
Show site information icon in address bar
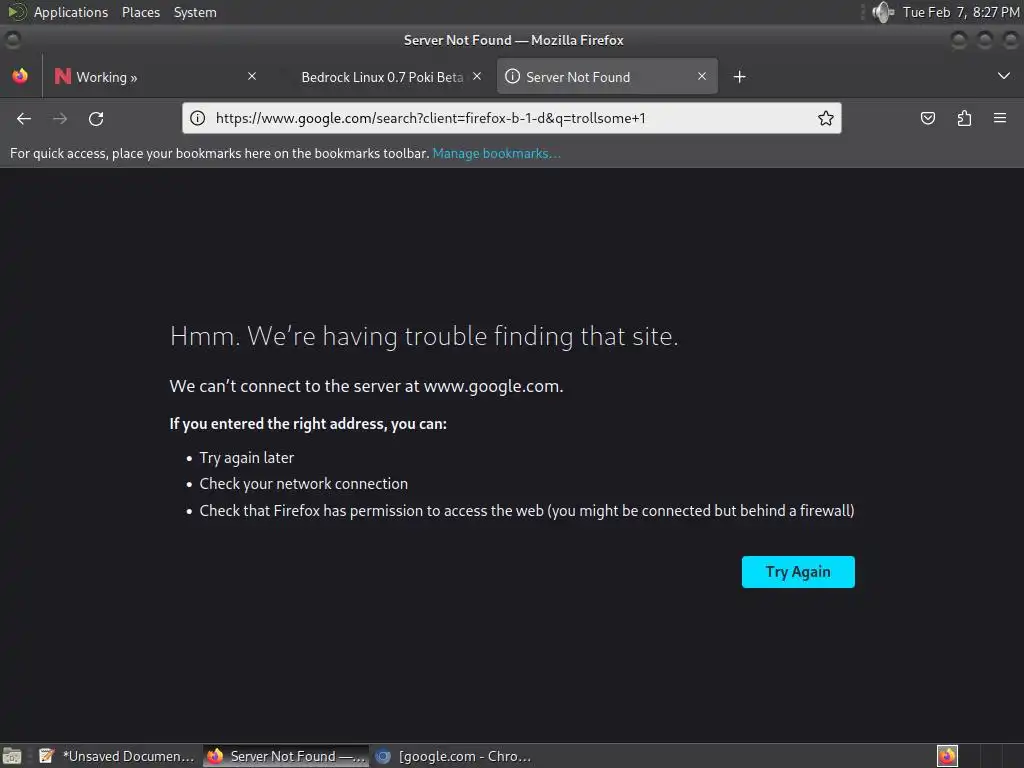click(197, 118)
